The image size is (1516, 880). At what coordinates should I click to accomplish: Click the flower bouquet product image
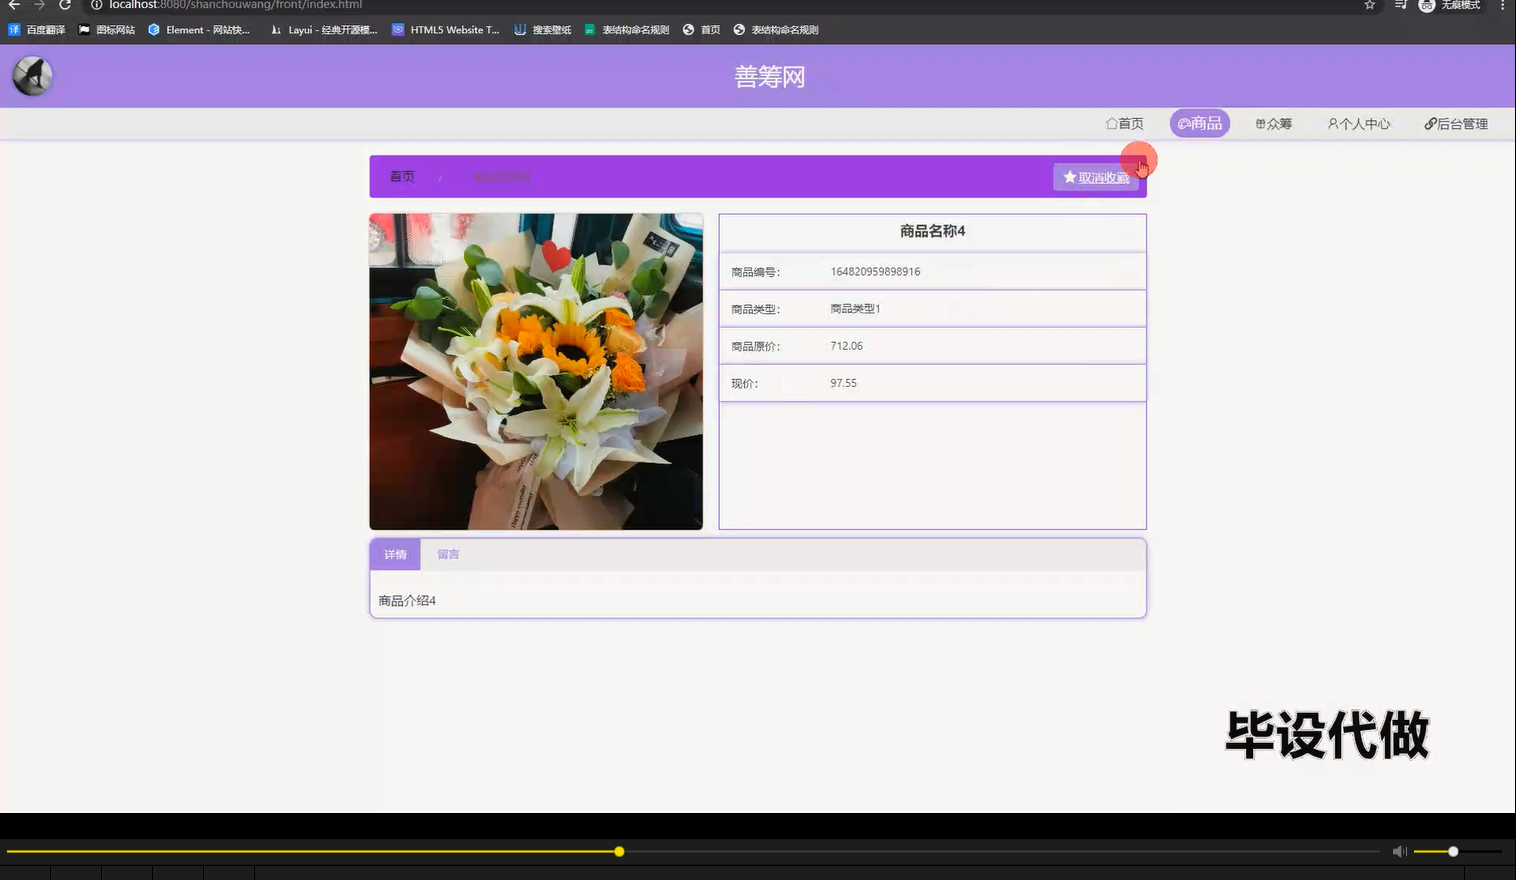[536, 370]
